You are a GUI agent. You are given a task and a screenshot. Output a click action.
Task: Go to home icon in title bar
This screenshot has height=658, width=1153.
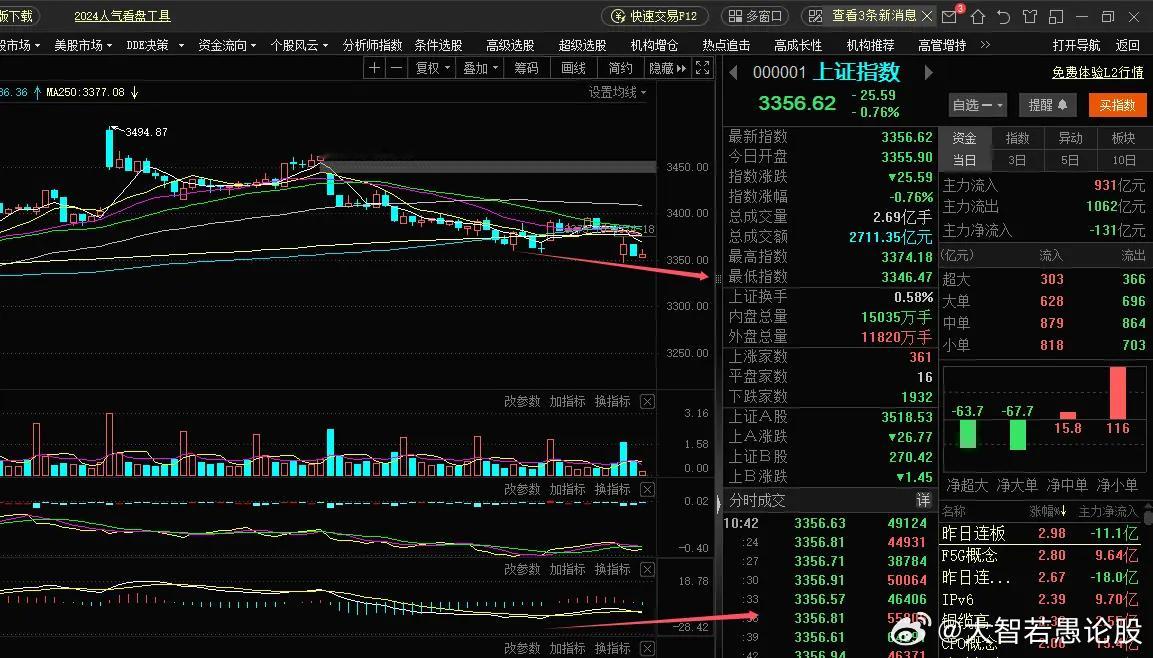978,16
